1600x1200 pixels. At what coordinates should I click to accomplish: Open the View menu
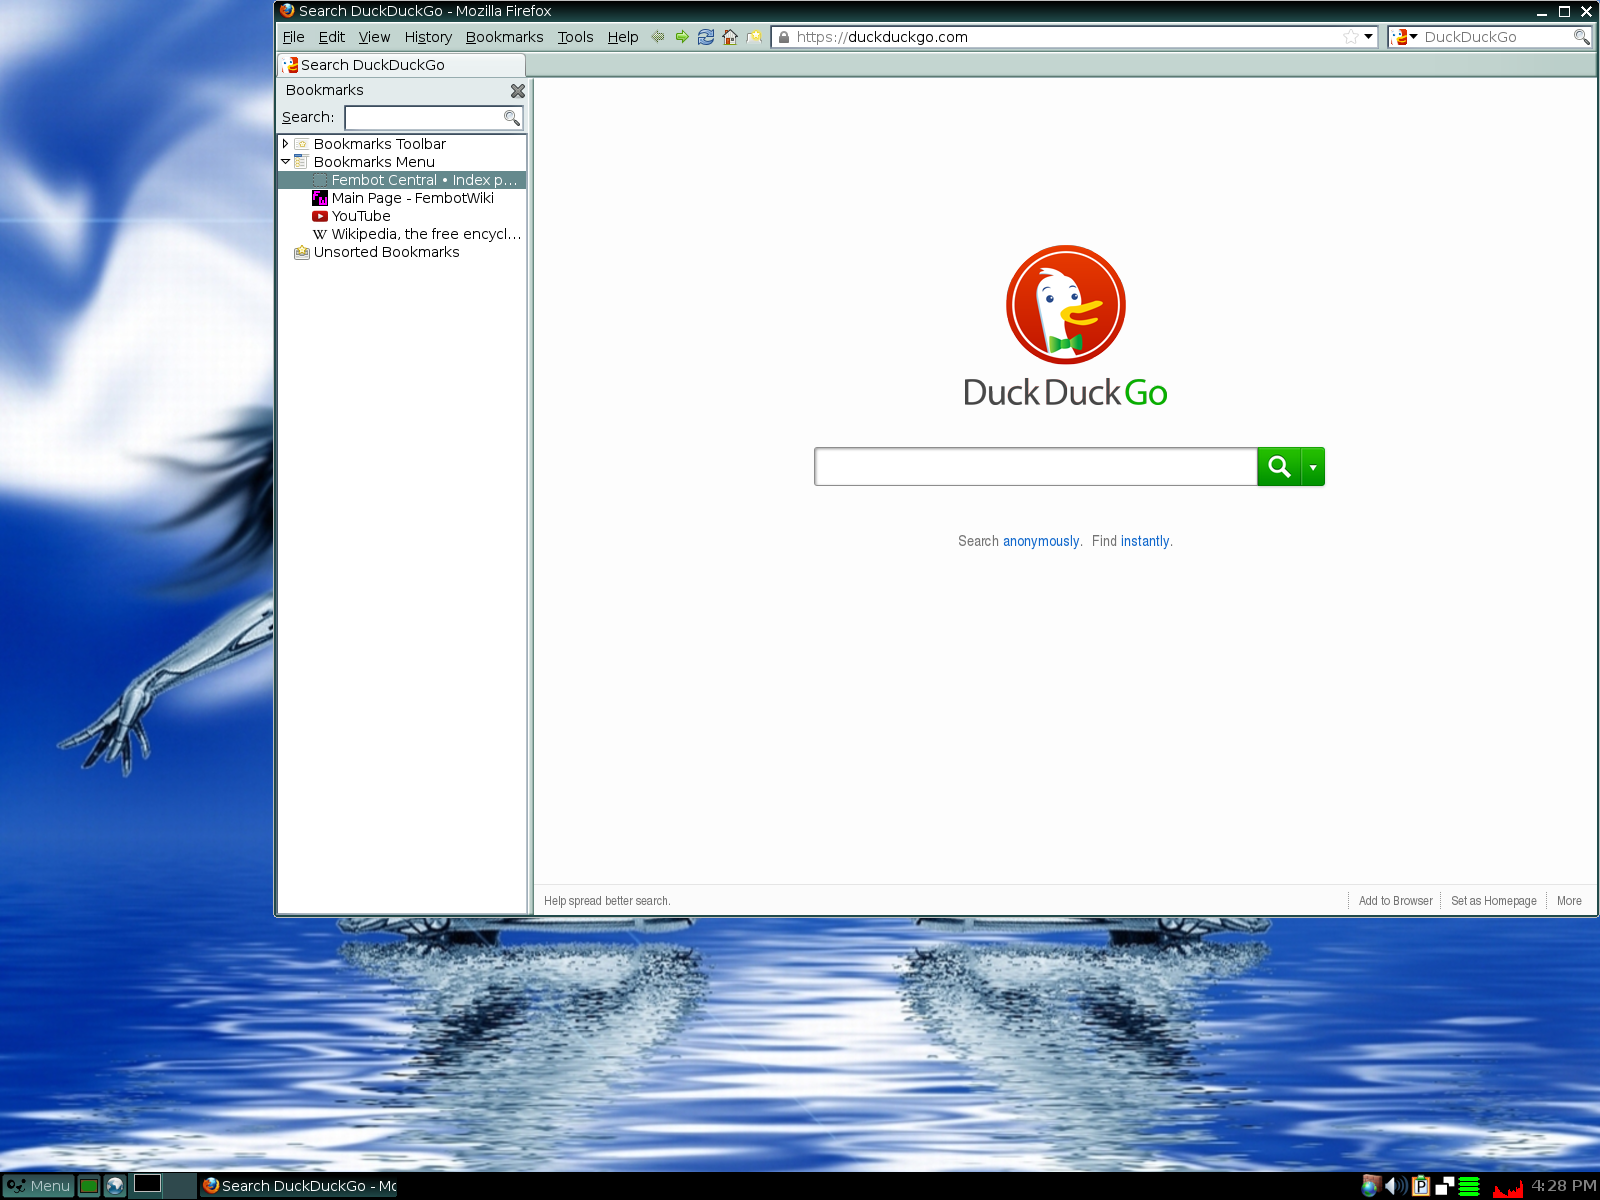(x=374, y=37)
